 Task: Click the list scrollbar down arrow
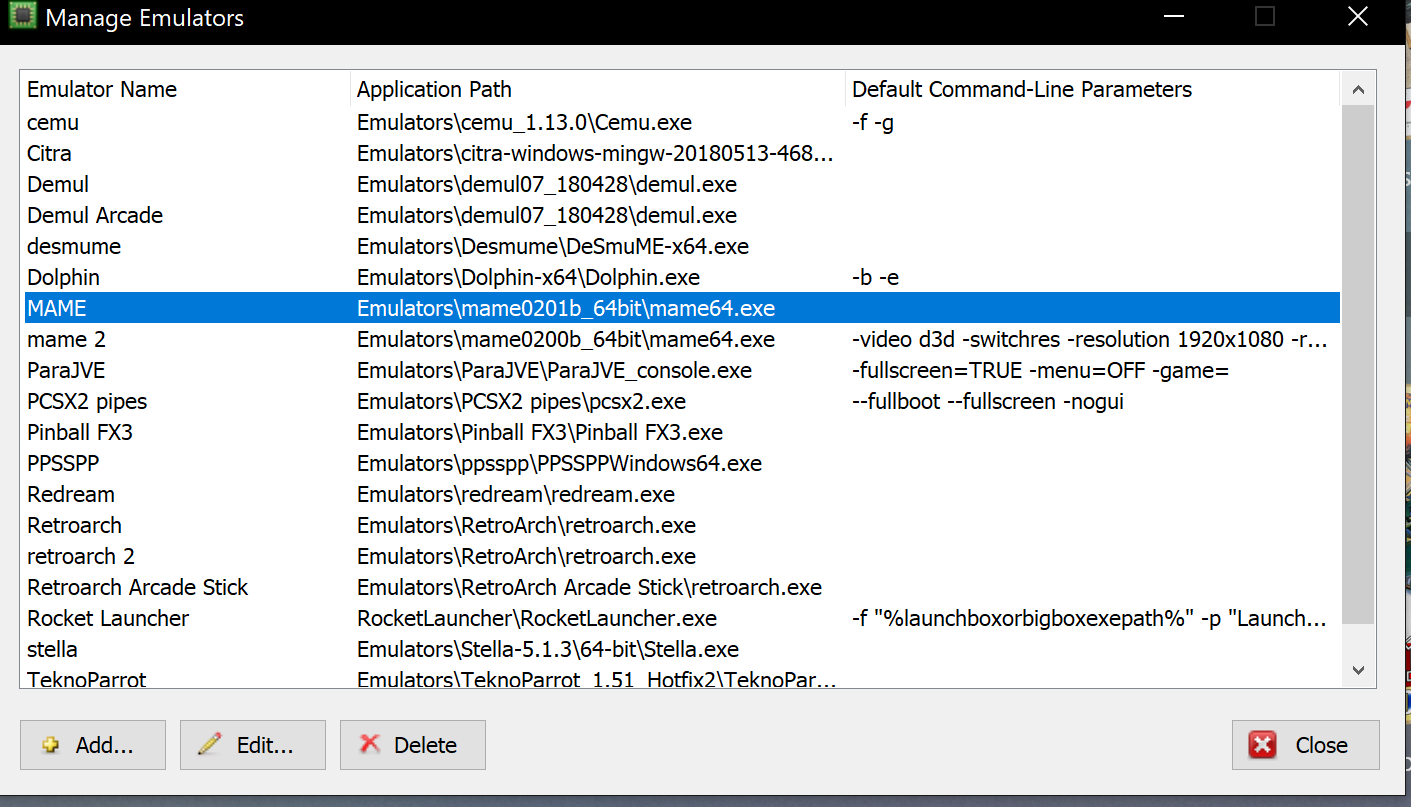tap(1358, 670)
